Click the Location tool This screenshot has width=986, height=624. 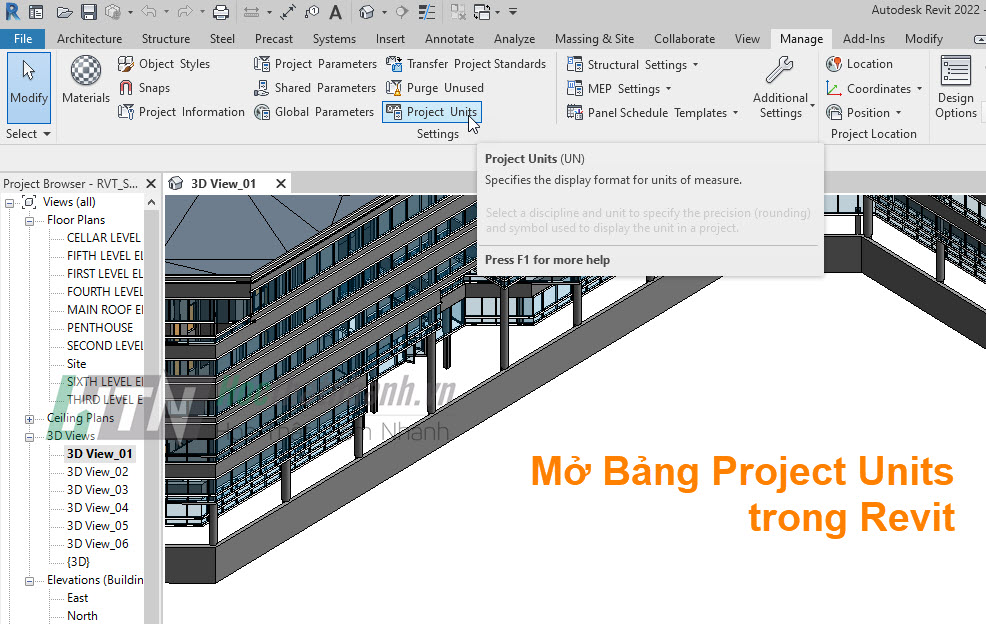859,64
